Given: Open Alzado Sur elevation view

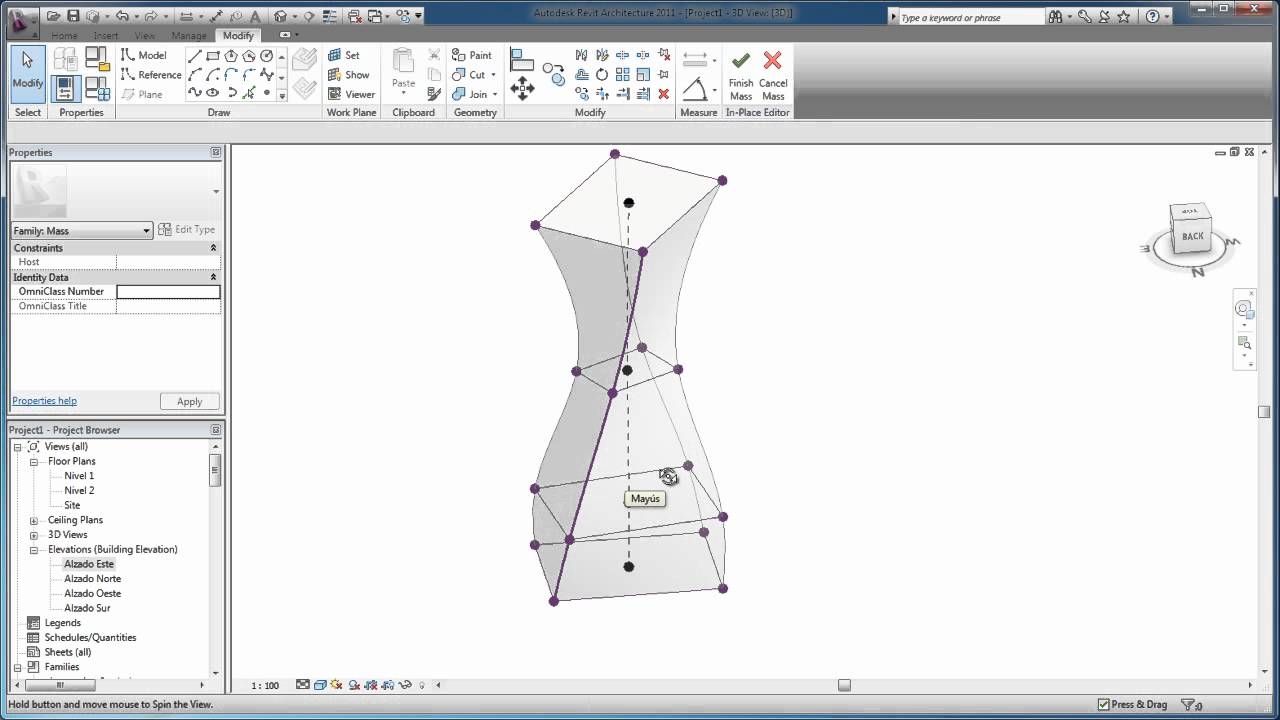Looking at the screenshot, I should [87, 608].
